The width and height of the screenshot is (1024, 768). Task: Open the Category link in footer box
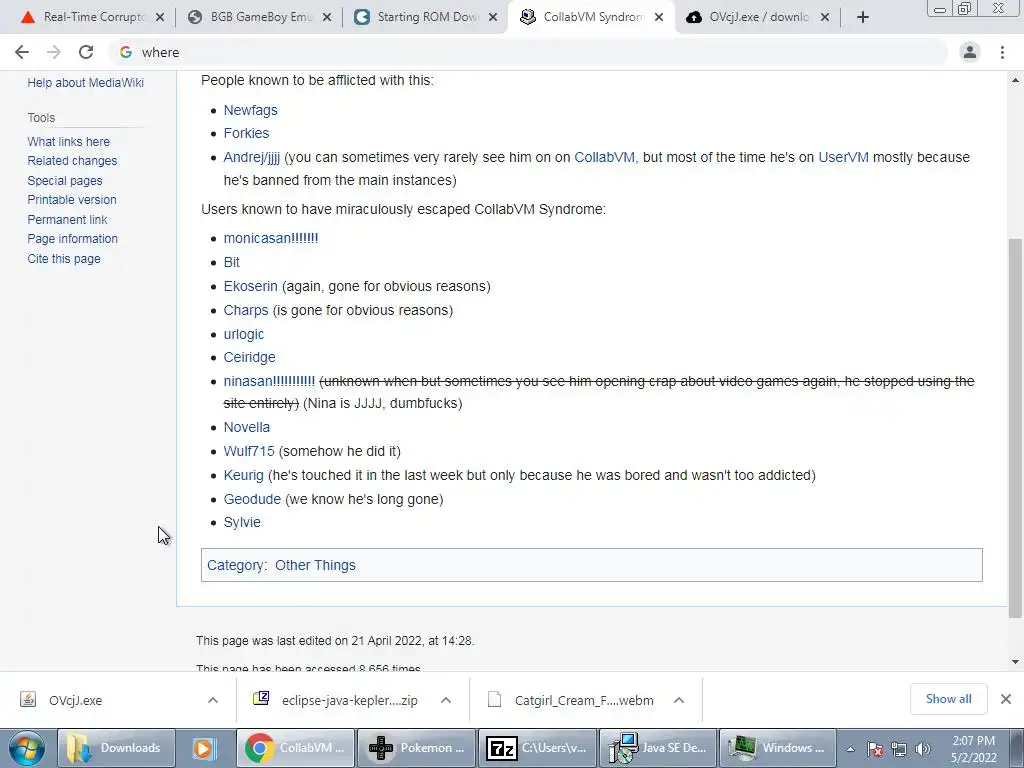(236, 566)
